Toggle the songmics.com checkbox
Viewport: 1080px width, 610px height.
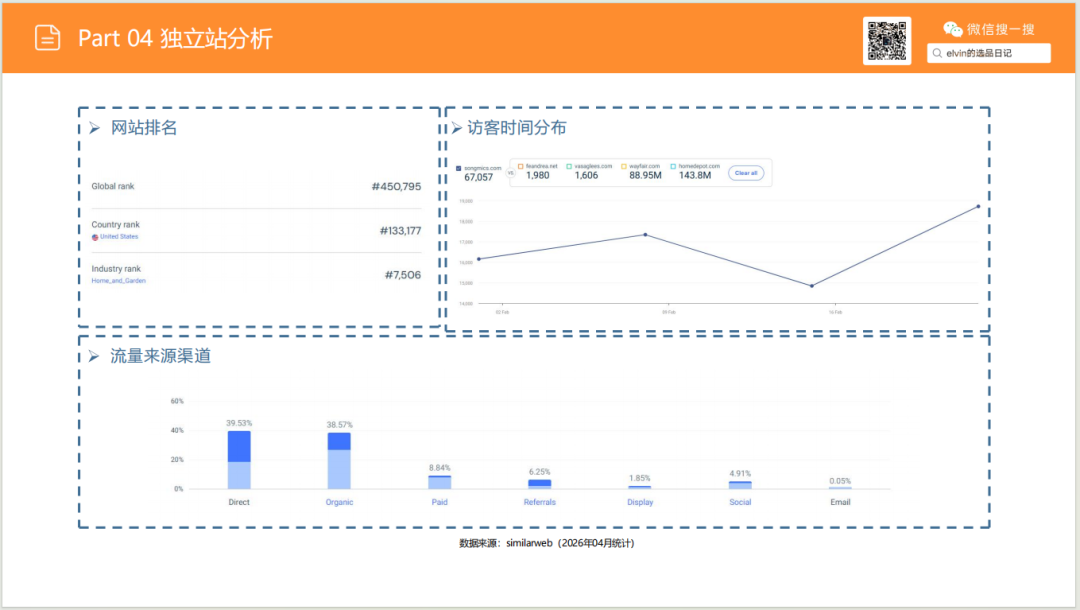(x=459, y=168)
